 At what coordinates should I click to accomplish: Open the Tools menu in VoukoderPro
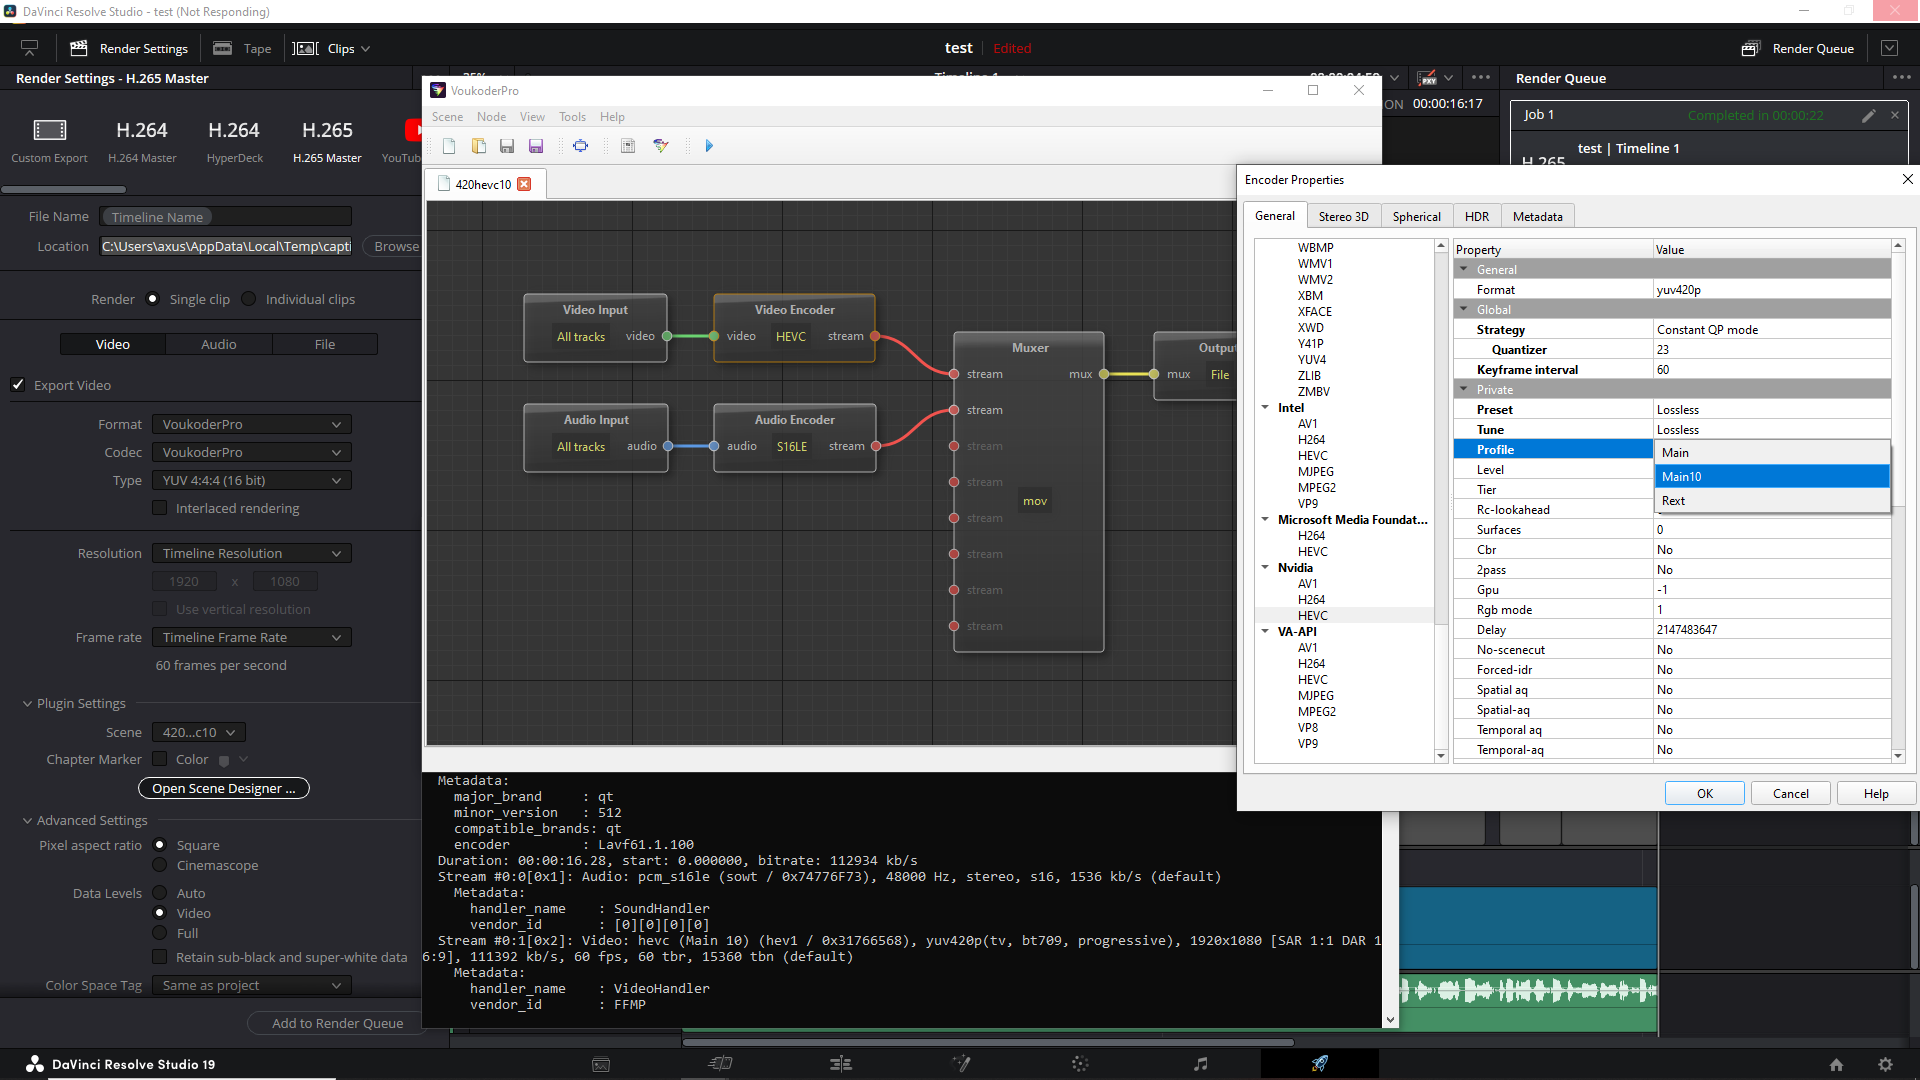(x=572, y=117)
